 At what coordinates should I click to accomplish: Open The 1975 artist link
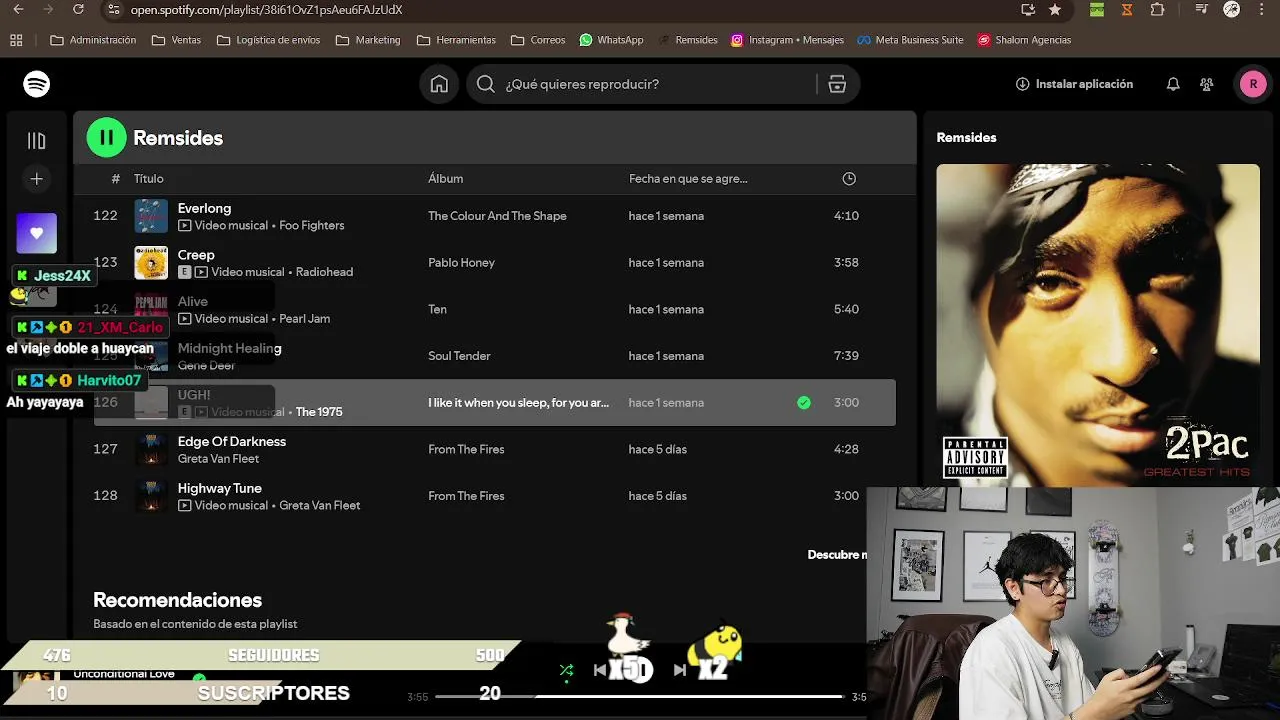(x=319, y=412)
